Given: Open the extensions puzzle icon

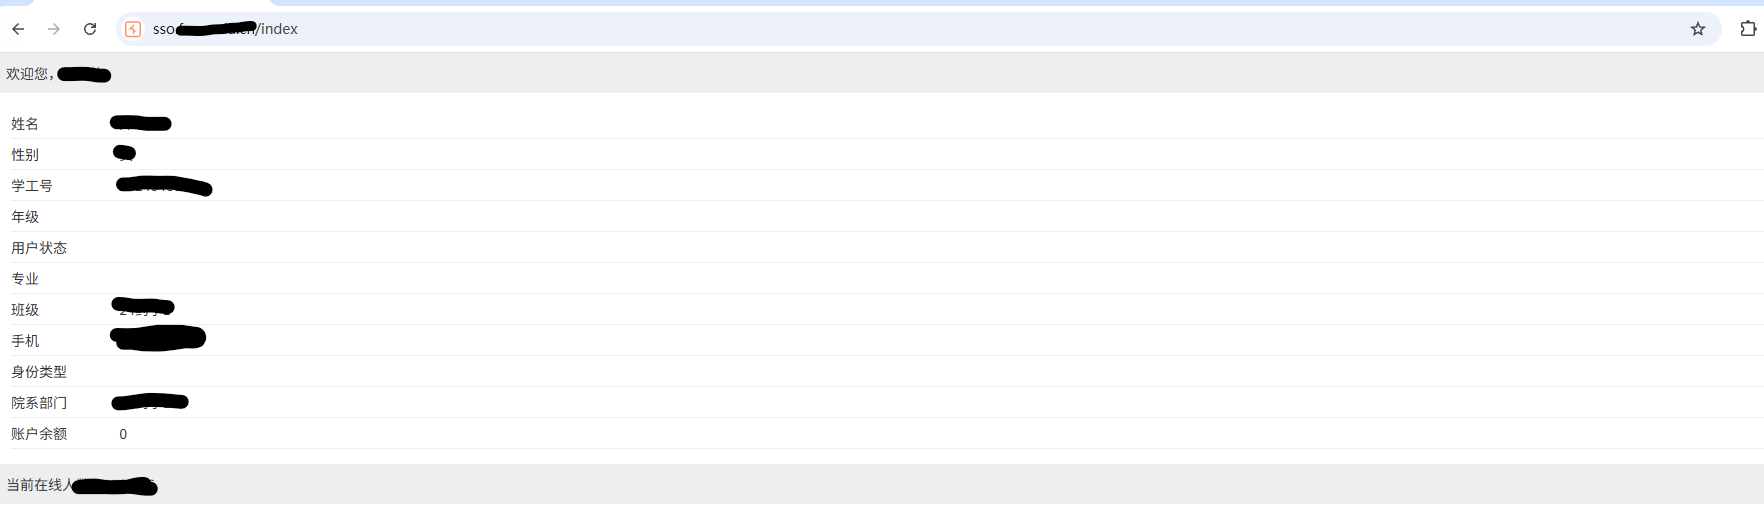Looking at the screenshot, I should click(x=1748, y=29).
